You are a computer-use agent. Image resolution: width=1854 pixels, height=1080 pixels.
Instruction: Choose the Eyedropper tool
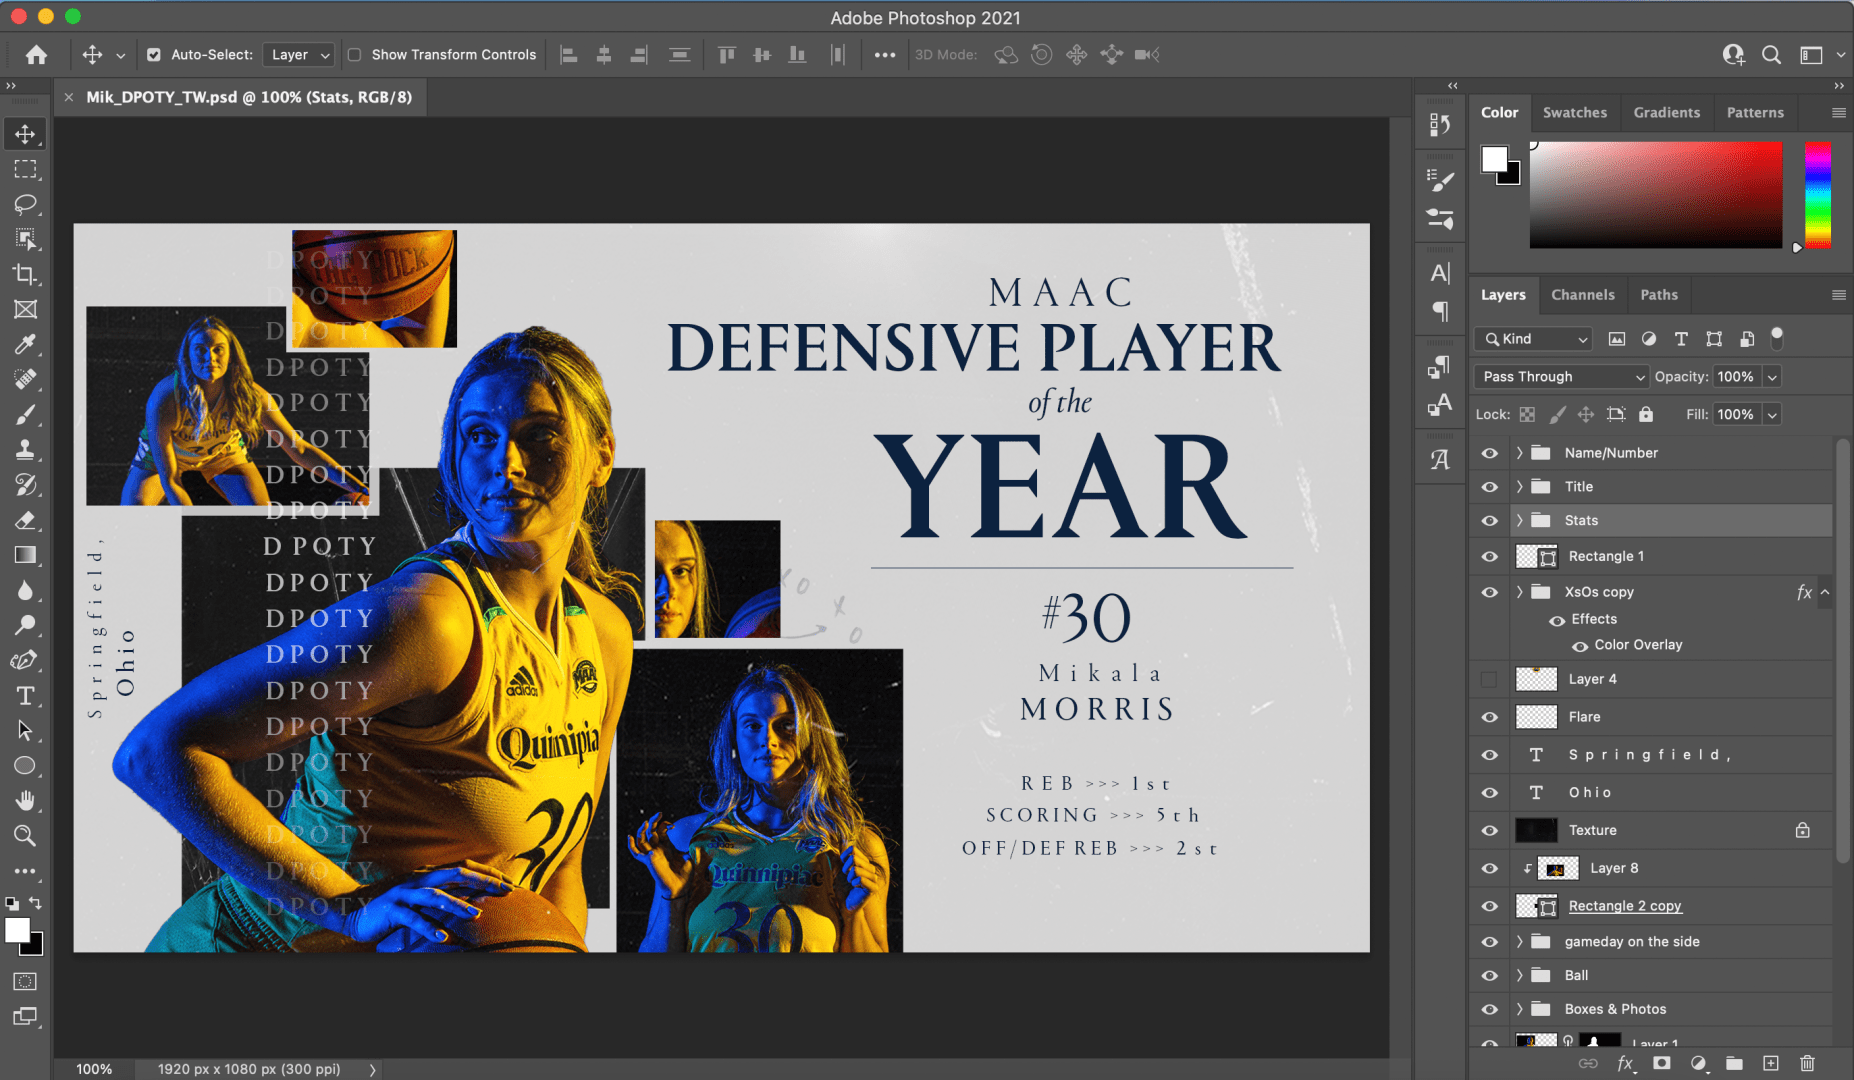pyautogui.click(x=25, y=344)
